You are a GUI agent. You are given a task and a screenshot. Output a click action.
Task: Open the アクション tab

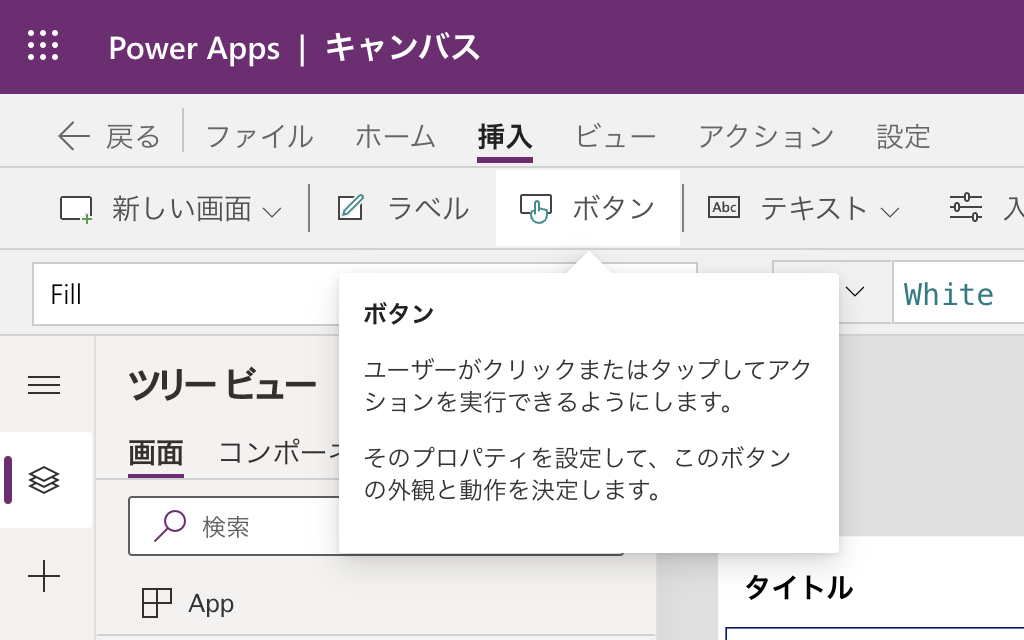point(766,136)
